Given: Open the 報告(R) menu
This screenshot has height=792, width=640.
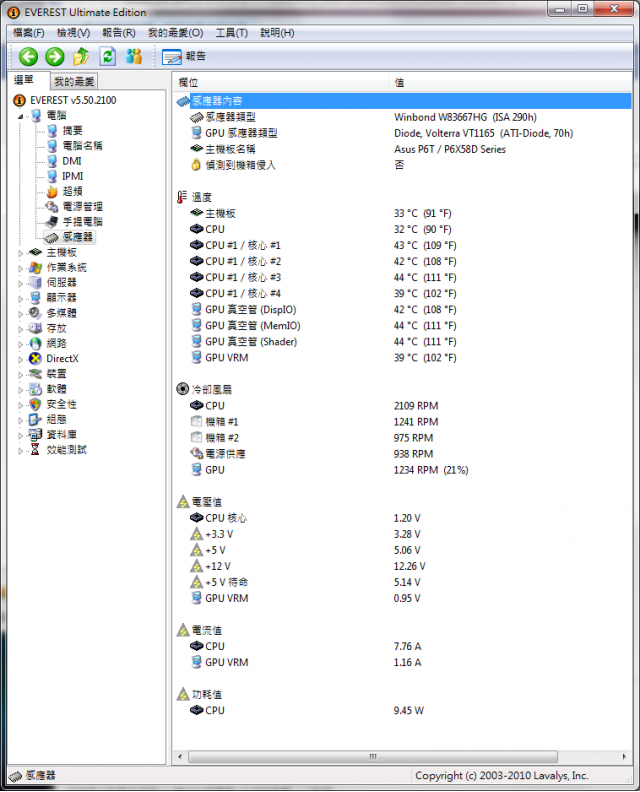Looking at the screenshot, I should (x=119, y=33).
